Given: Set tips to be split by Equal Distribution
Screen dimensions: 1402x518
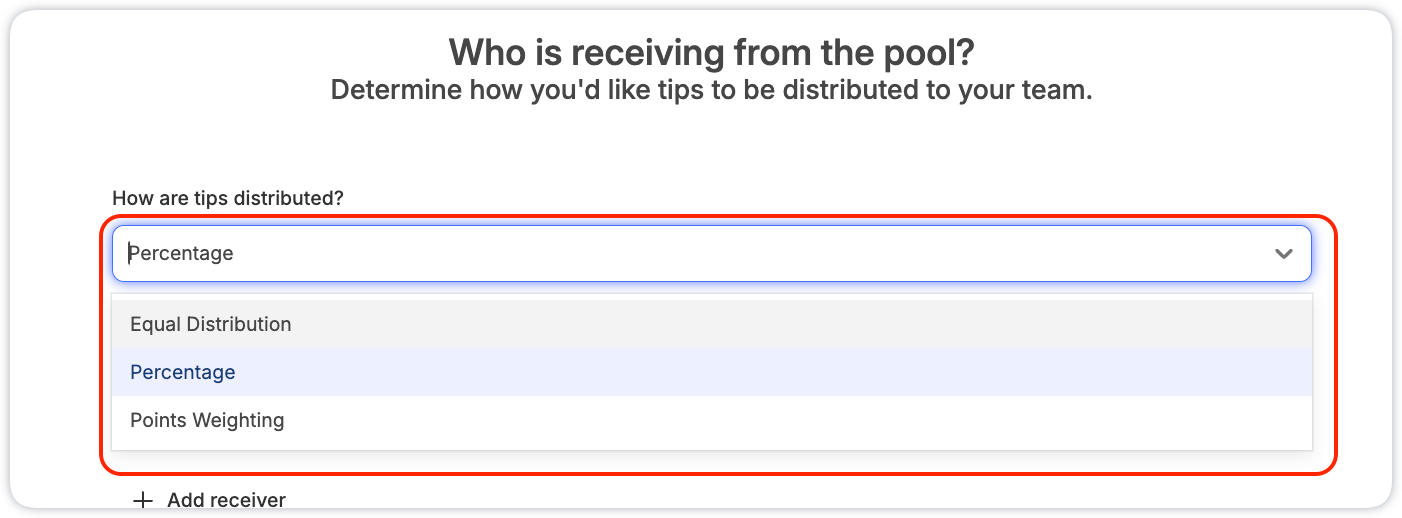Looking at the screenshot, I should [711, 324].
